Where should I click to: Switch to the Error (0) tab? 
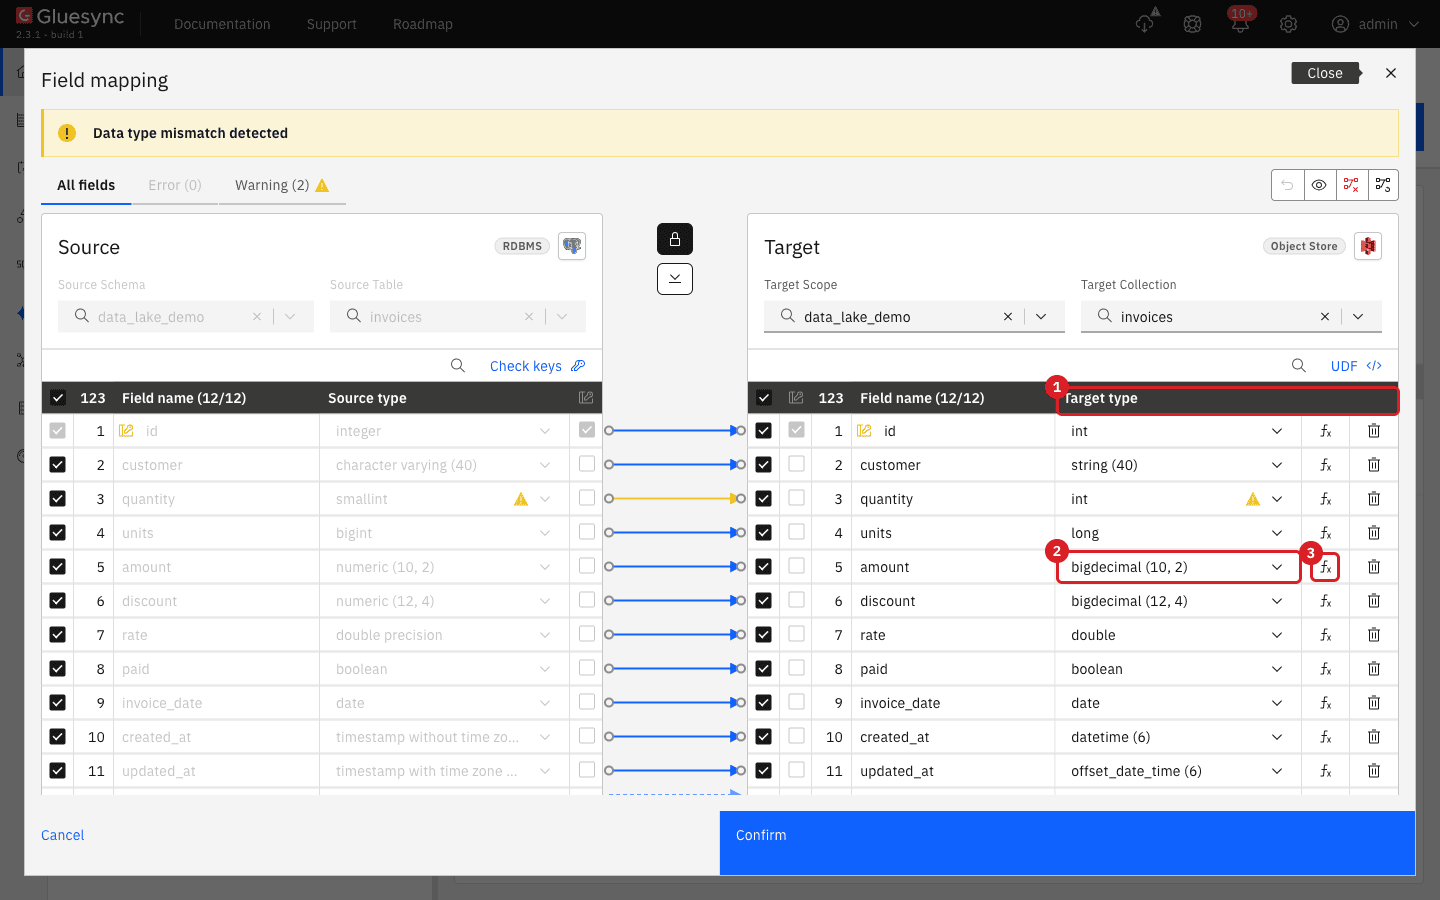pos(175,185)
